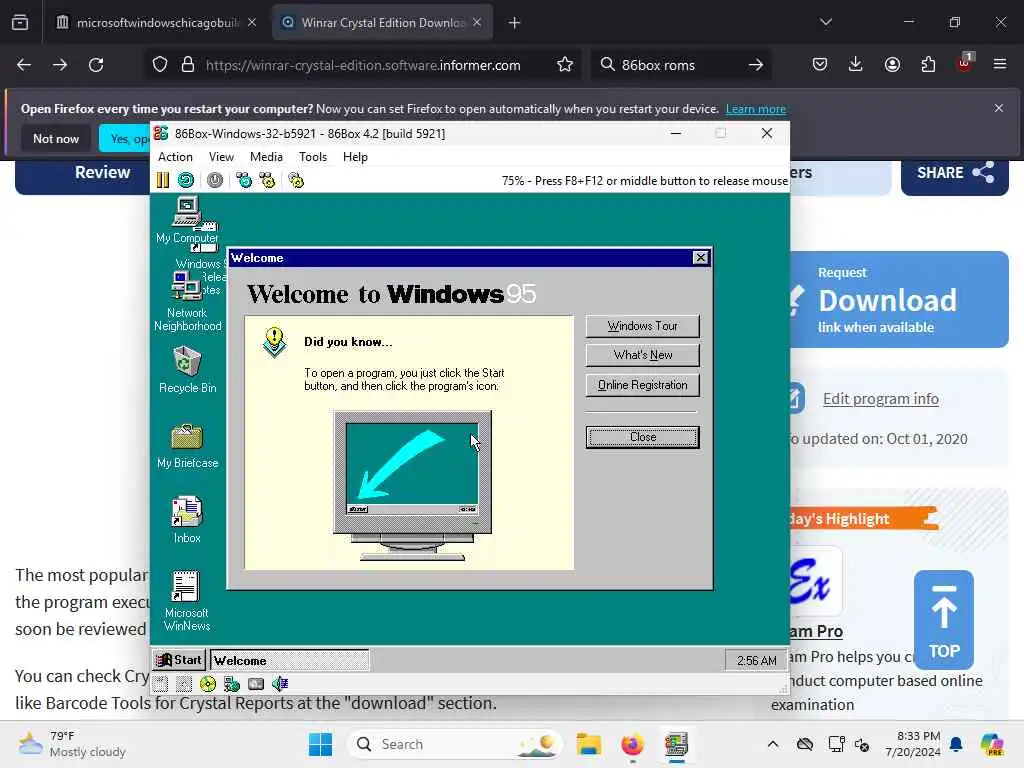Expand the Firefox list all tabs chevron
The image size is (1024, 768).
826,22
